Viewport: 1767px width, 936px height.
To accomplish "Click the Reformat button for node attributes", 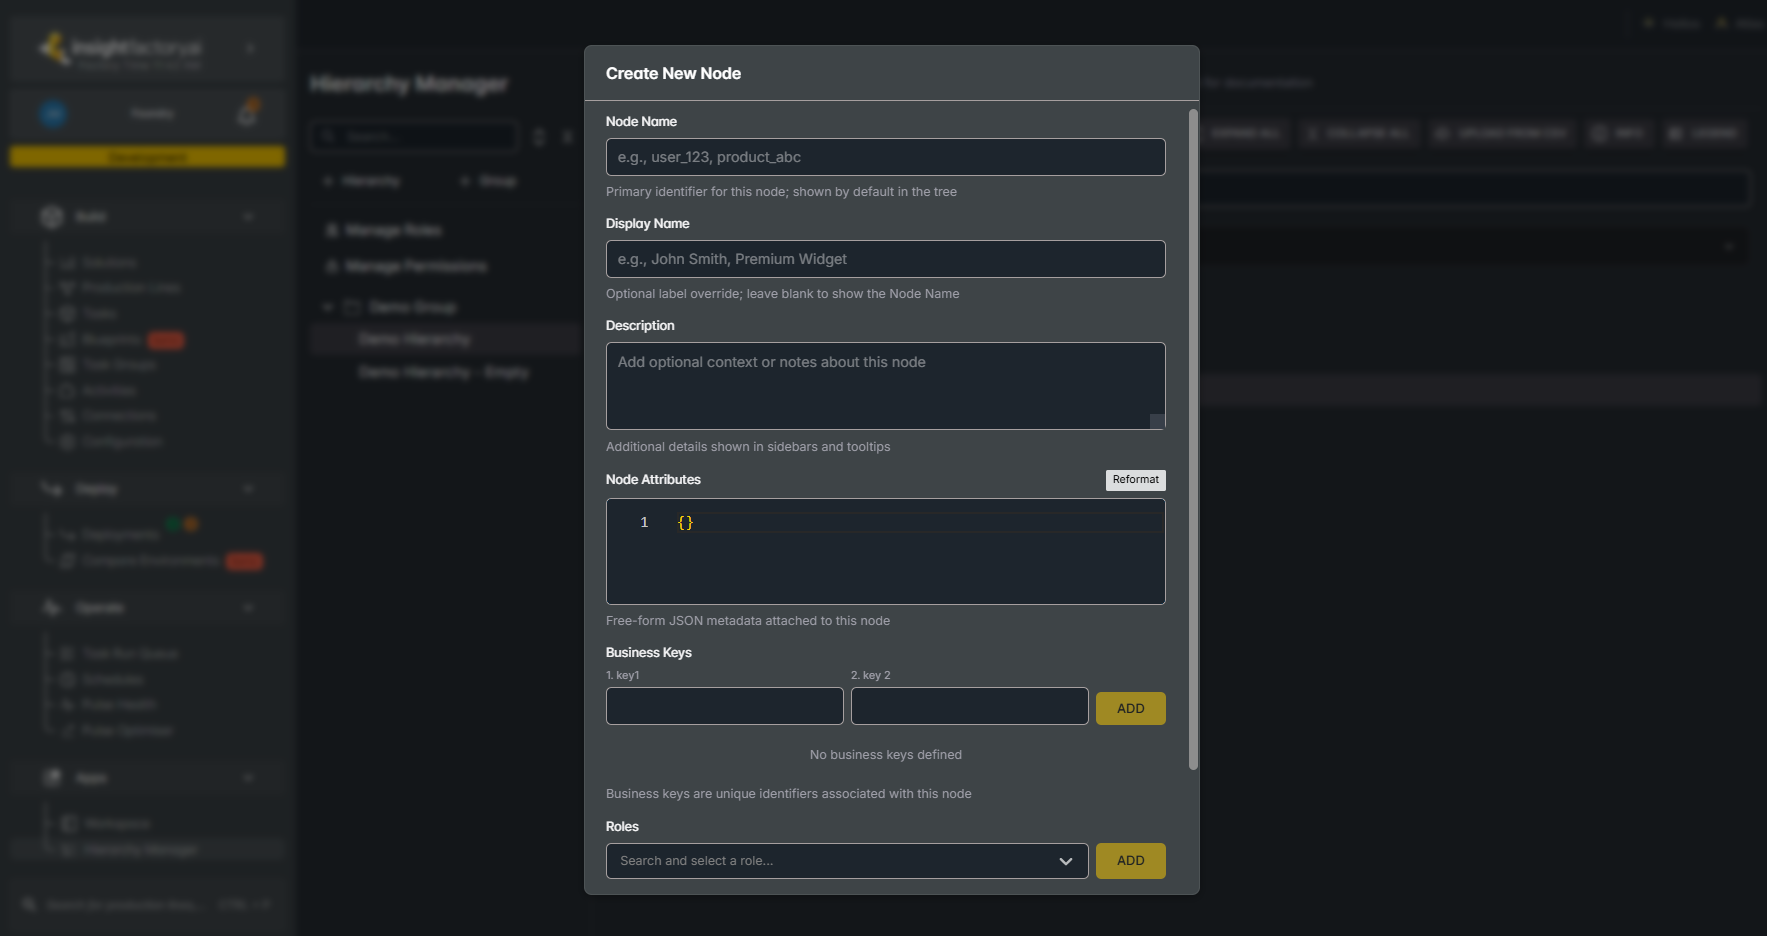I will 1135,480.
